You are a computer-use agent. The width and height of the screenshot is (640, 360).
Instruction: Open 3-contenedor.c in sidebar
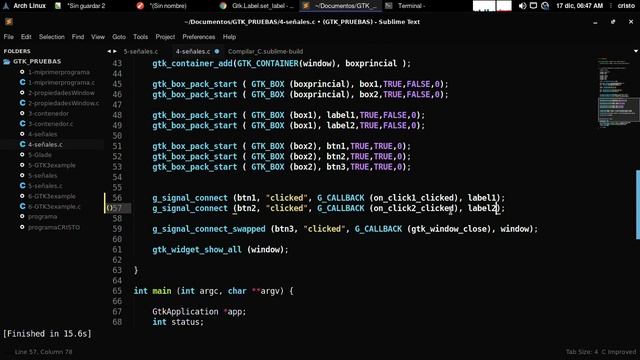pos(51,124)
